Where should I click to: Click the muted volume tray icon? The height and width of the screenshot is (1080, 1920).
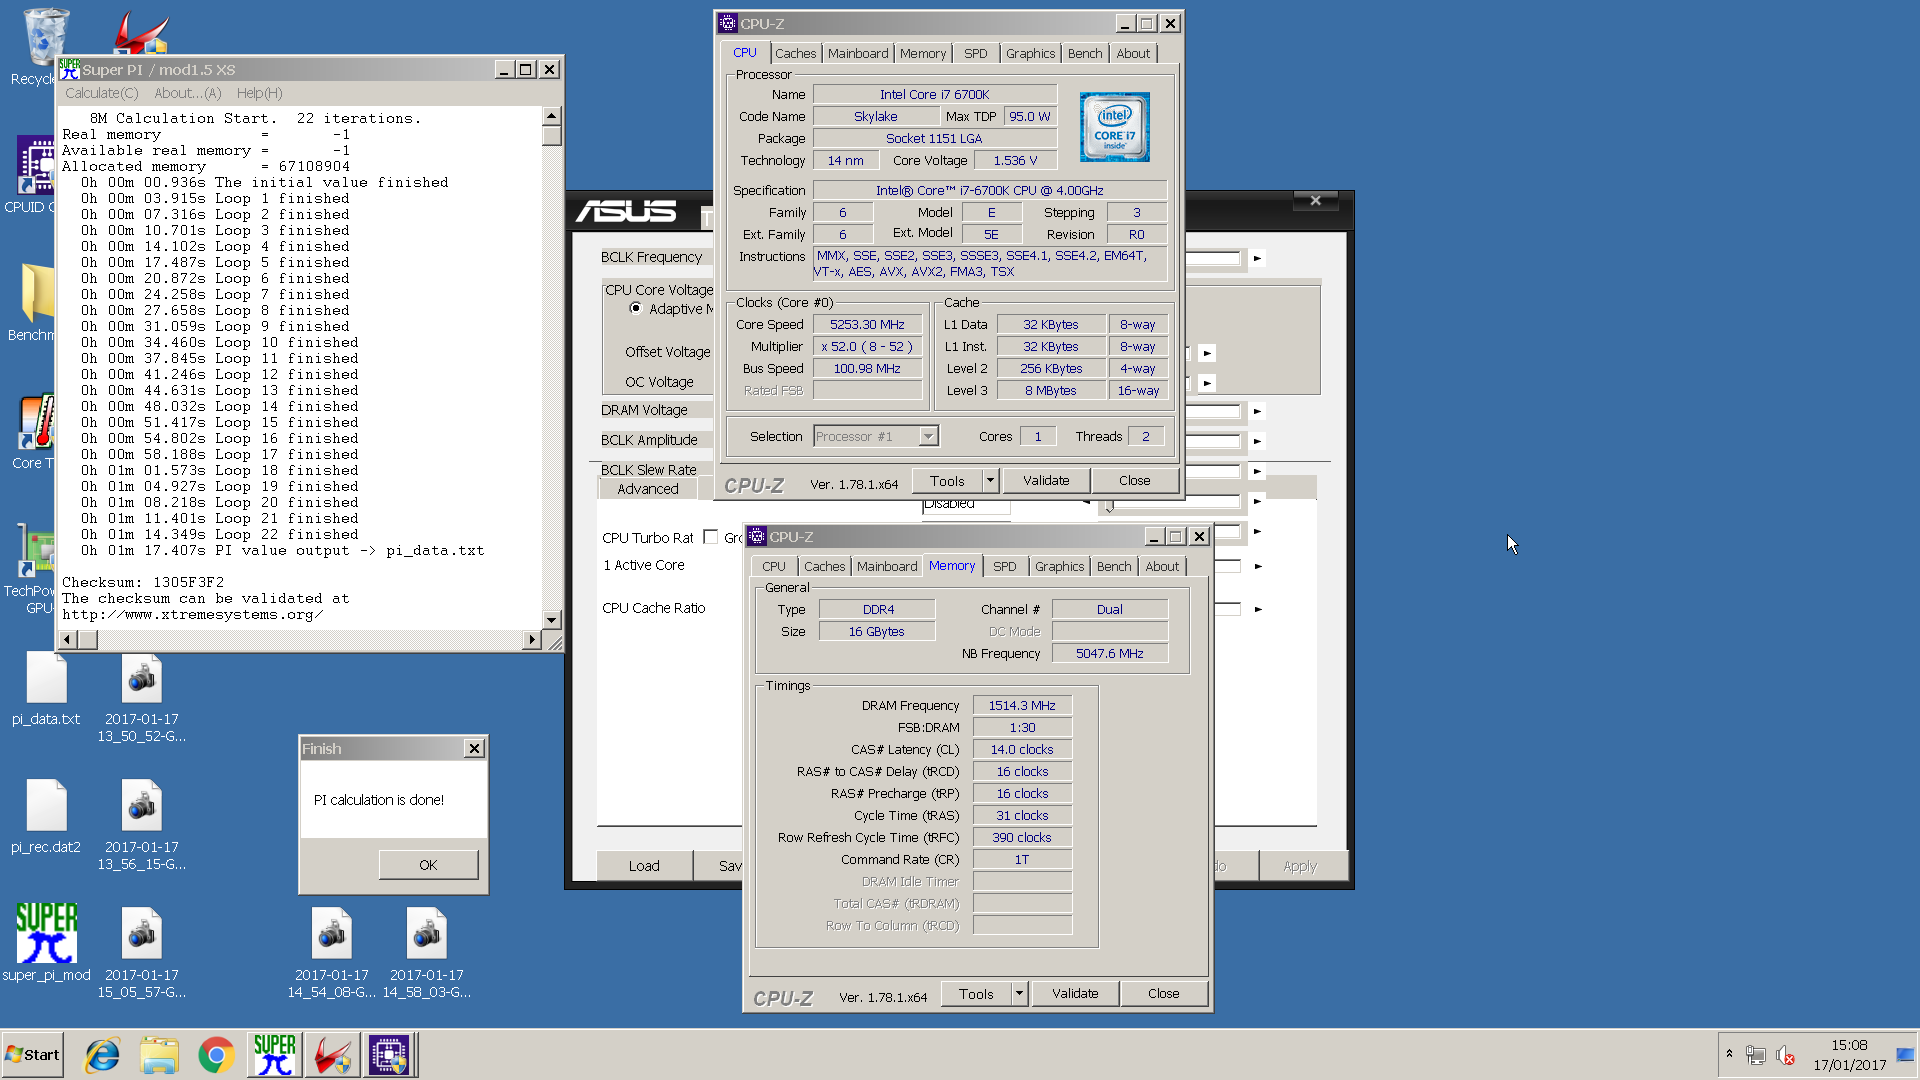click(x=1785, y=1055)
